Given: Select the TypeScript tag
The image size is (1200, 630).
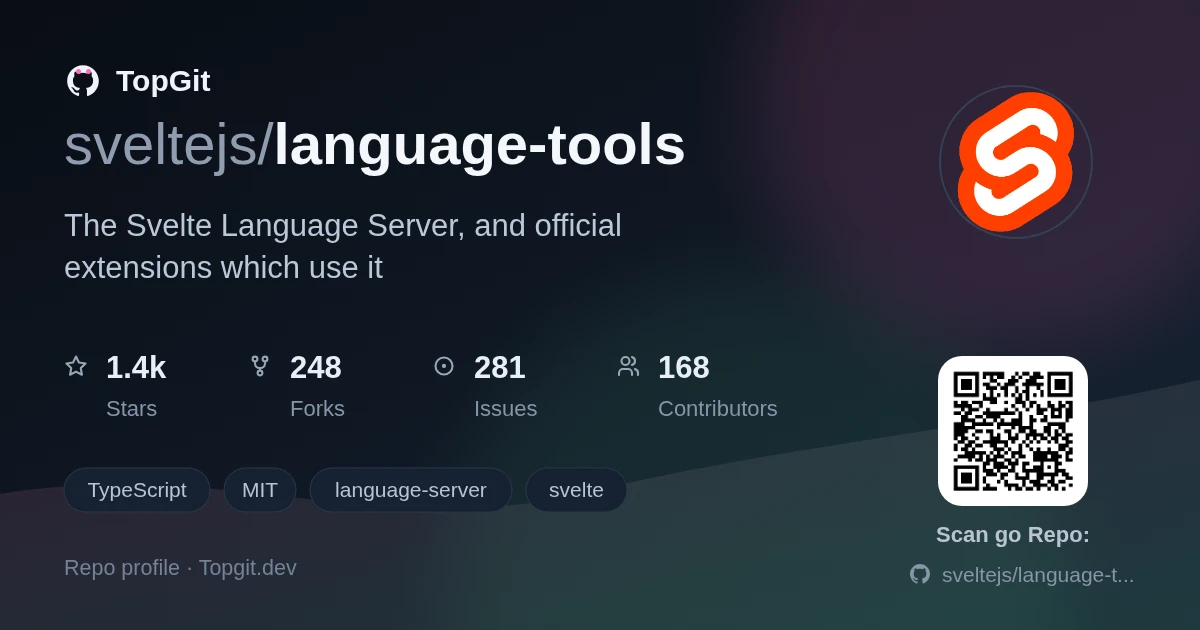Looking at the screenshot, I should pos(137,490).
